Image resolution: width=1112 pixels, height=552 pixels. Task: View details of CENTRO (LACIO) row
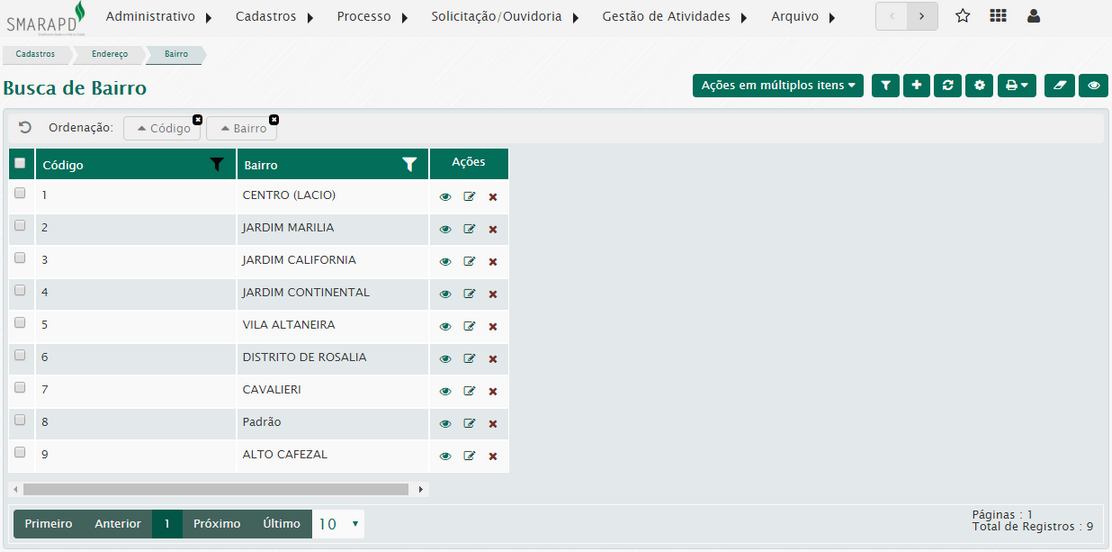coord(445,197)
